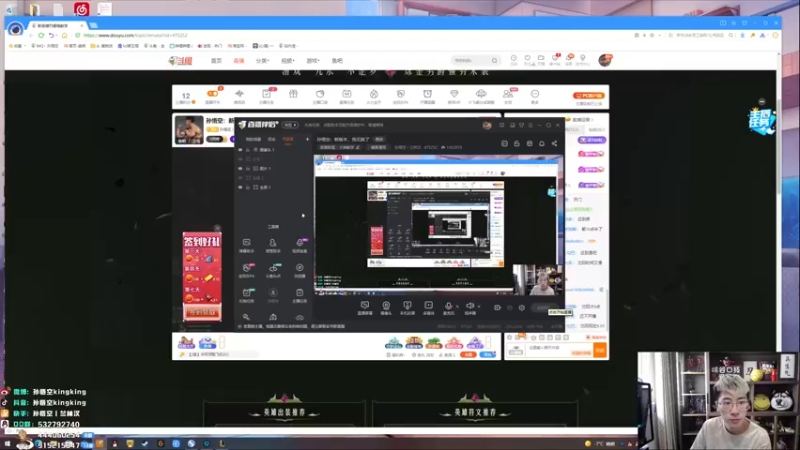Open 直播 in Douyu navigation
The image size is (800, 450).
[239, 61]
